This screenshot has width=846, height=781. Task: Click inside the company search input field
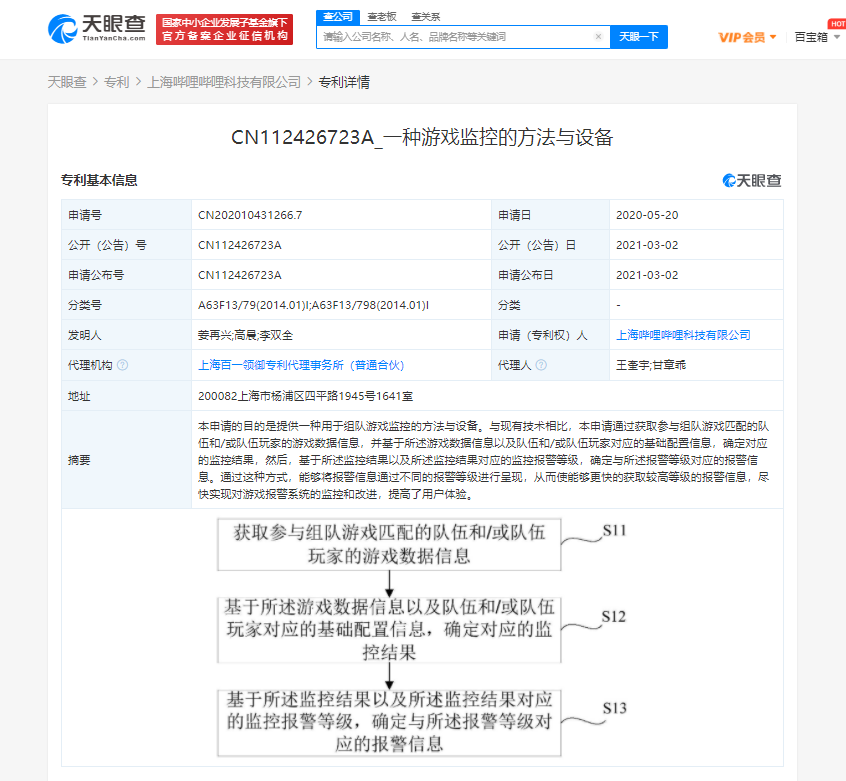(x=450, y=36)
